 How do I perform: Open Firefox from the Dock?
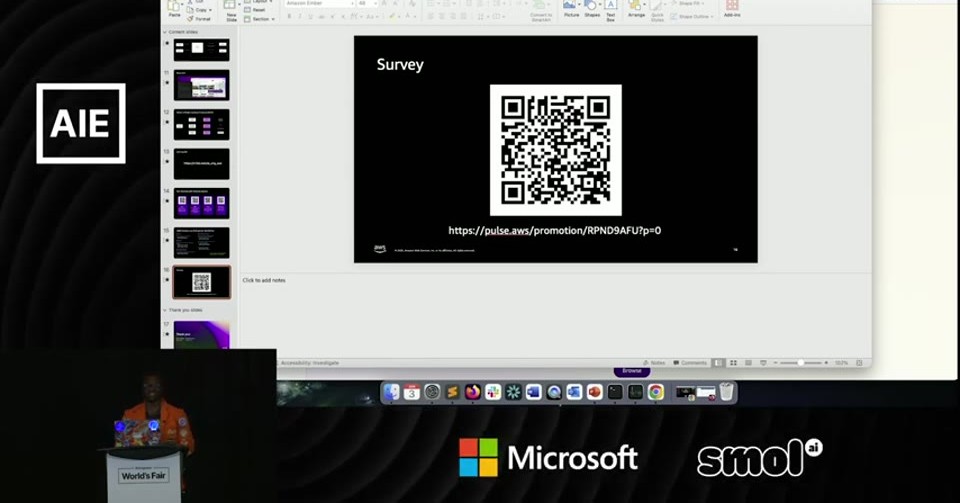coord(473,392)
